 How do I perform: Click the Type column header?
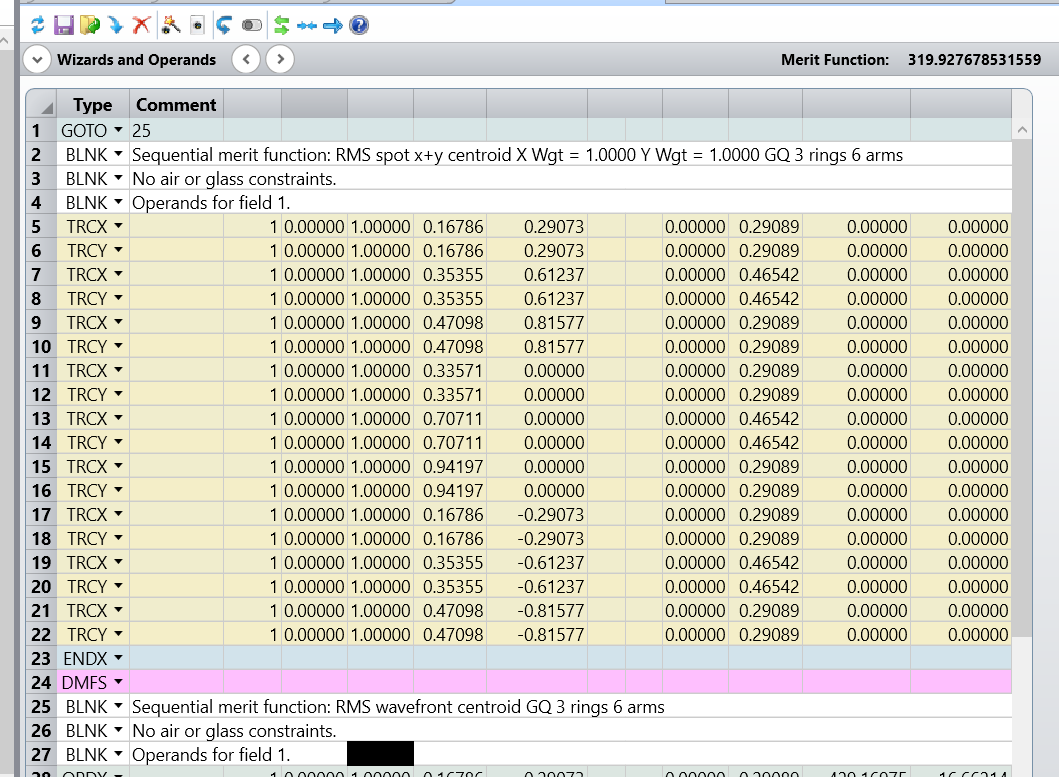tap(93, 105)
